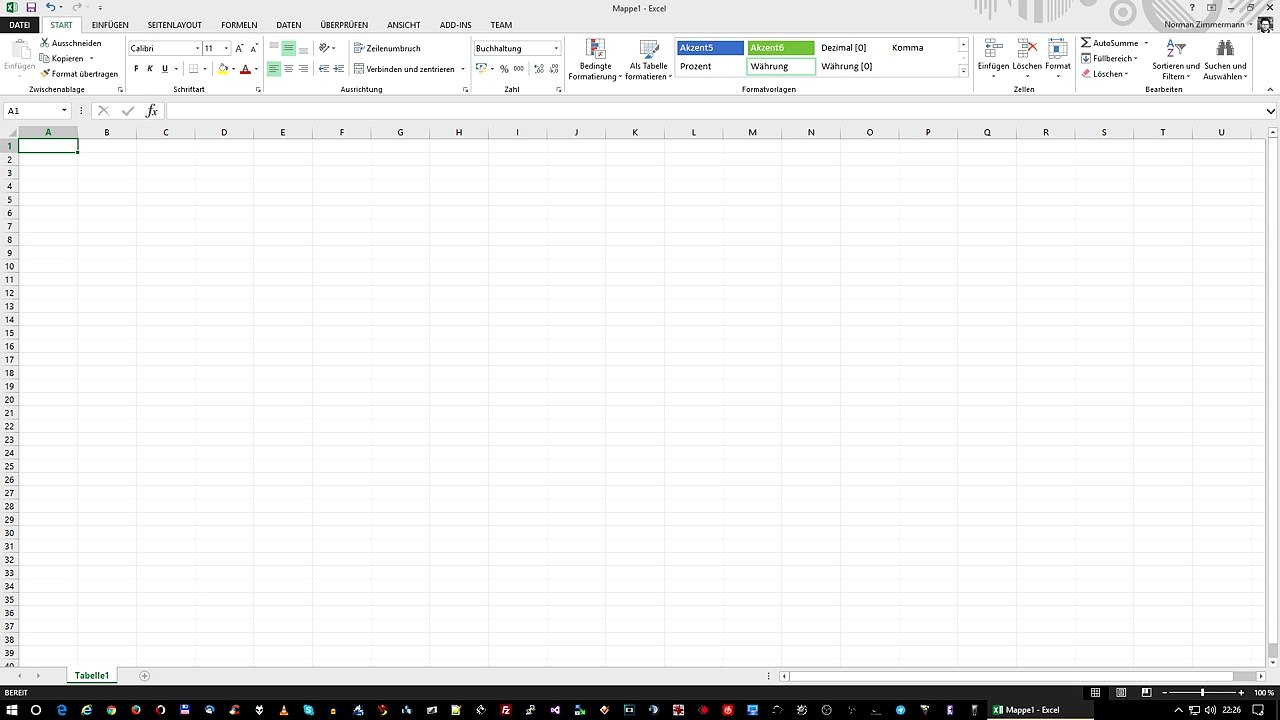Apply the Akzent5 cell style
The height and width of the screenshot is (720, 1280).
(x=710, y=48)
